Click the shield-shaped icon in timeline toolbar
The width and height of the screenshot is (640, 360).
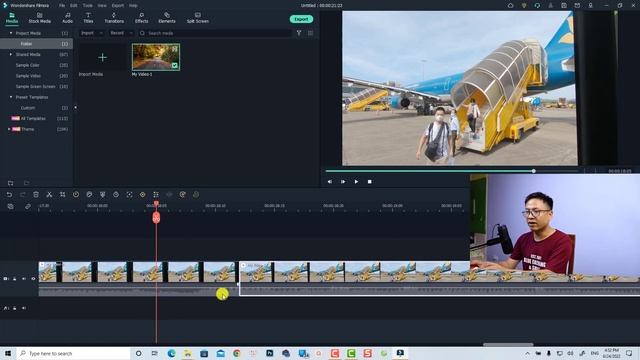point(102,195)
